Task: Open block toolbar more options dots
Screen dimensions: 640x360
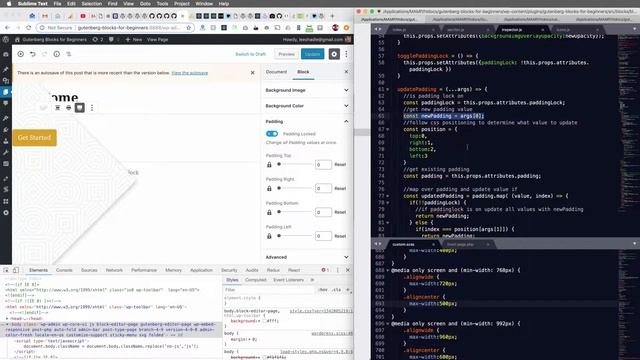Action: [x=92, y=108]
